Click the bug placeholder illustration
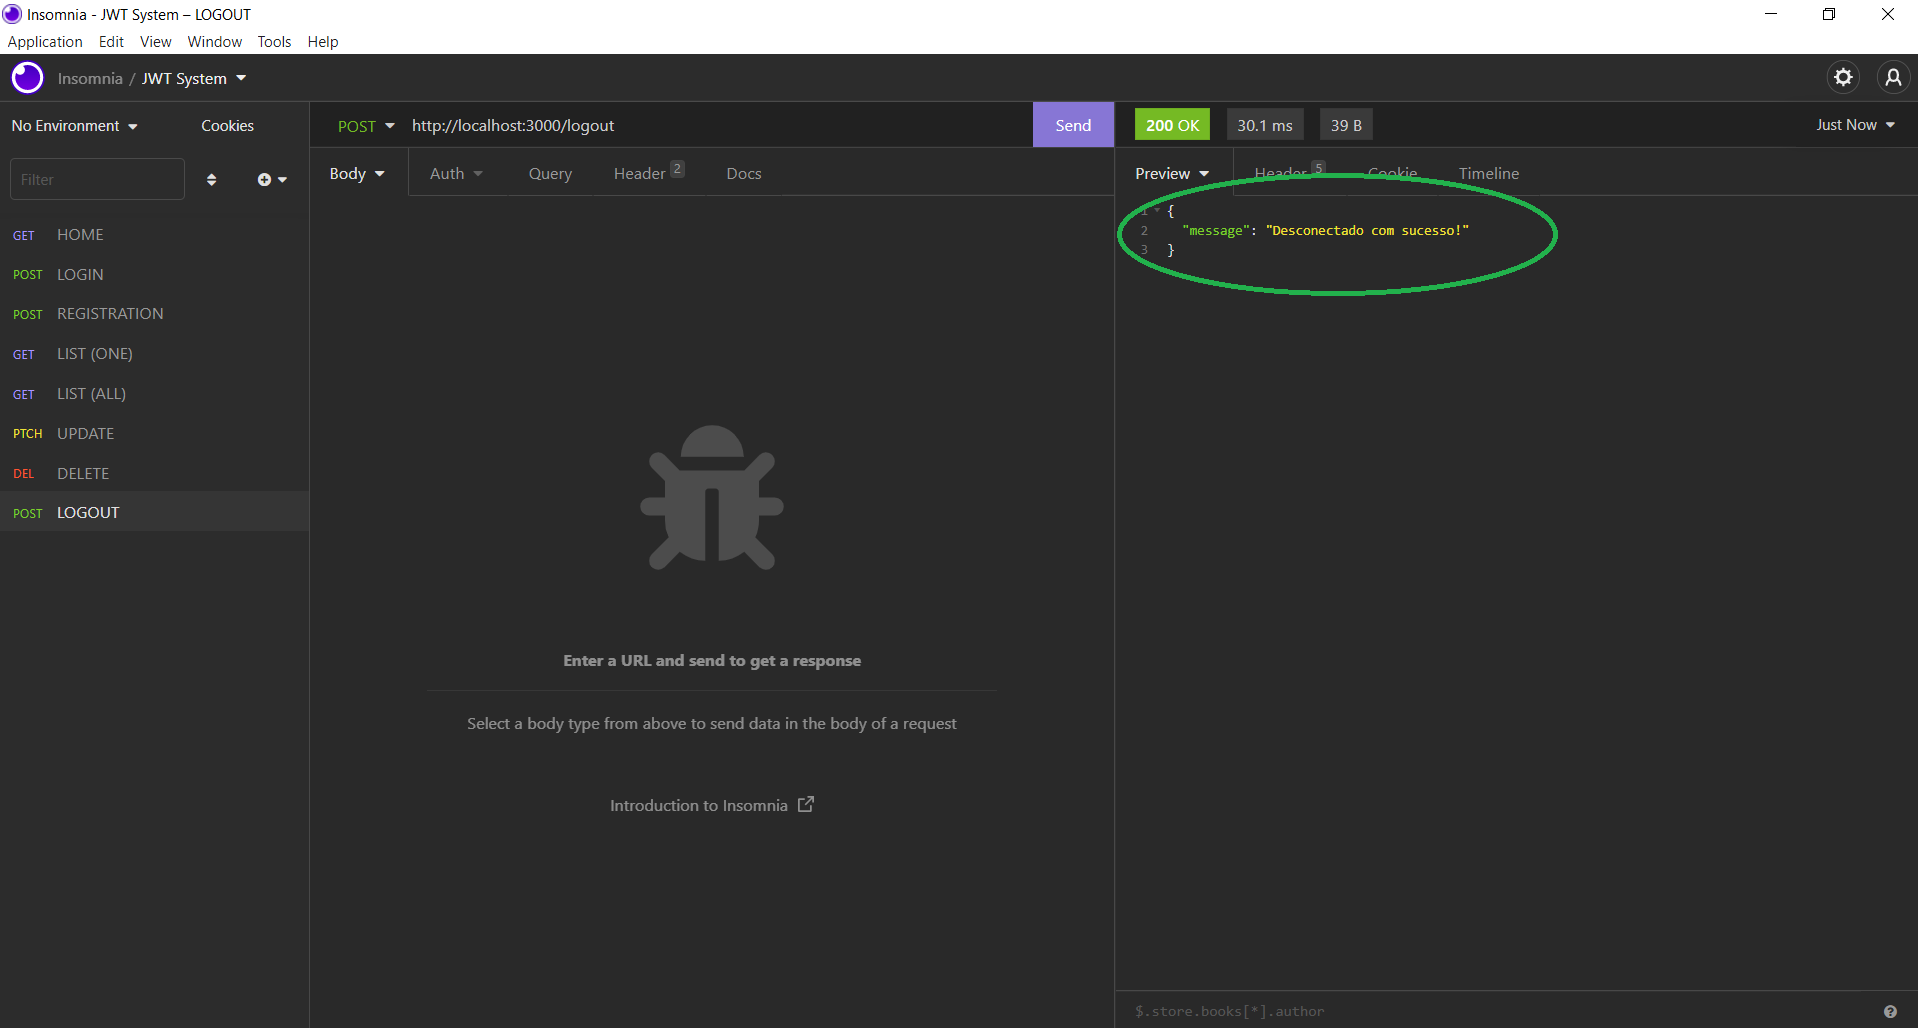This screenshot has width=1918, height=1028. click(711, 497)
